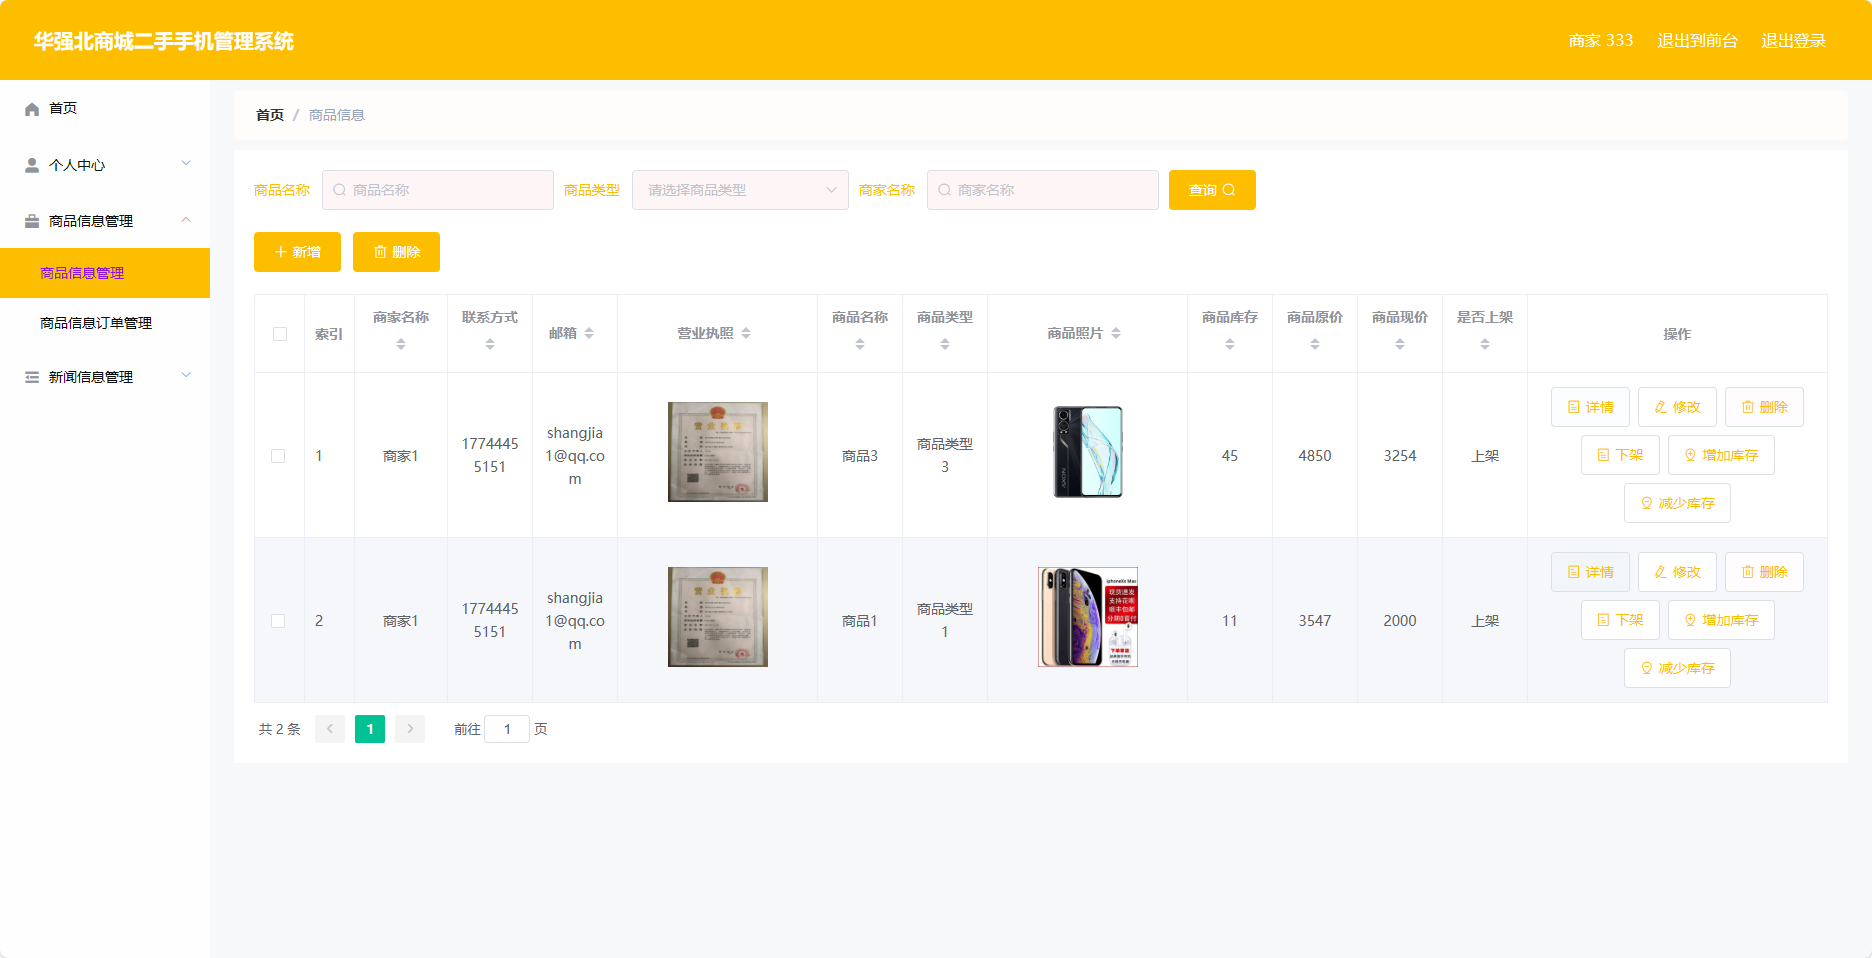Click the 个人中心 user icon
1872x958 pixels.
click(32, 165)
